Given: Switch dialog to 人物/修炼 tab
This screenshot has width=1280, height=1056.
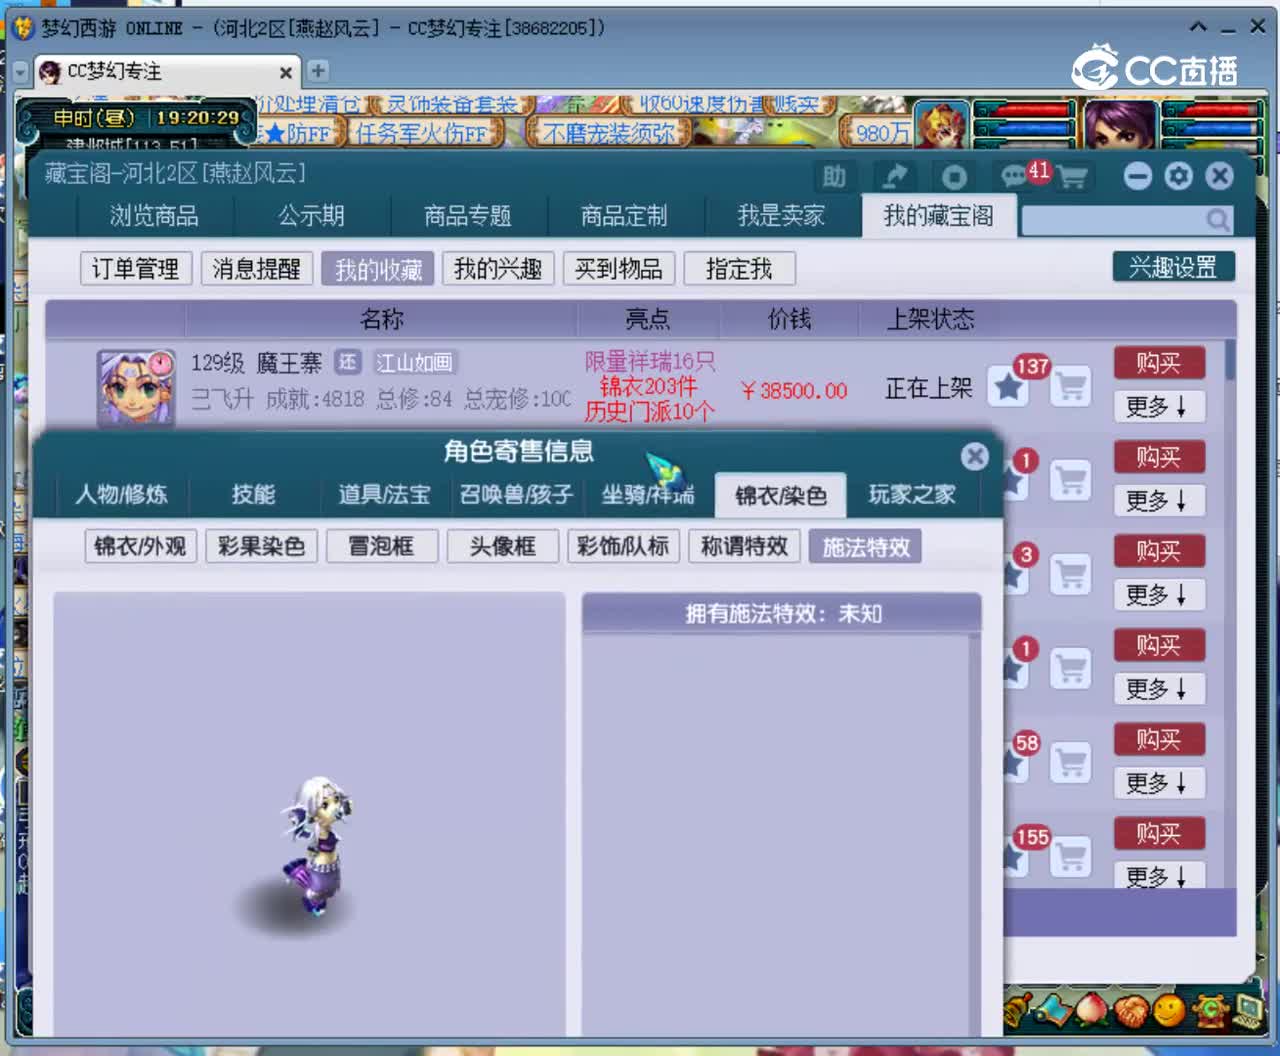Looking at the screenshot, I should click(x=122, y=494).
